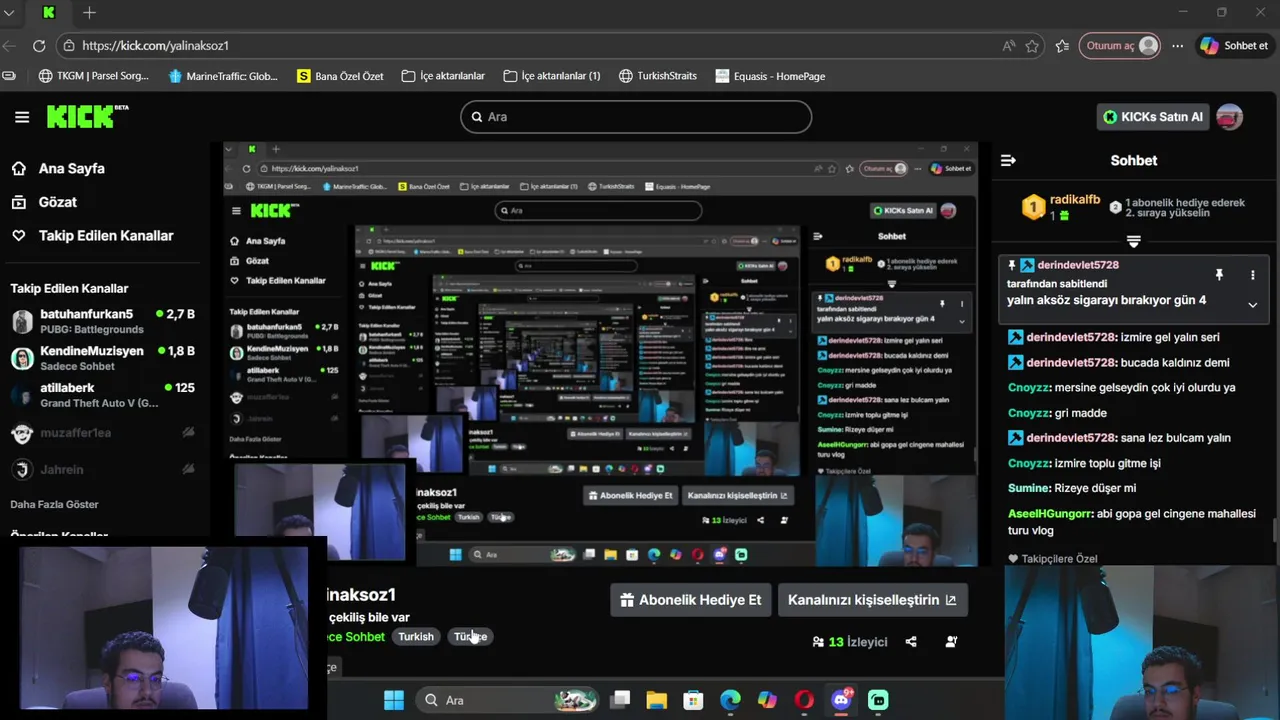Click Oturum aç in the browser toolbar
Viewport: 1280px width, 720px height.
click(1120, 46)
